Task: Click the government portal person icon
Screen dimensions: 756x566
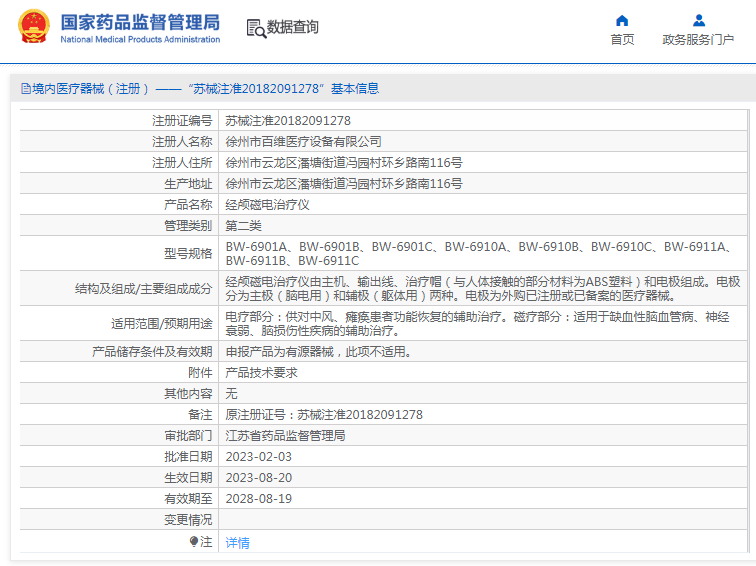Action: [699, 21]
